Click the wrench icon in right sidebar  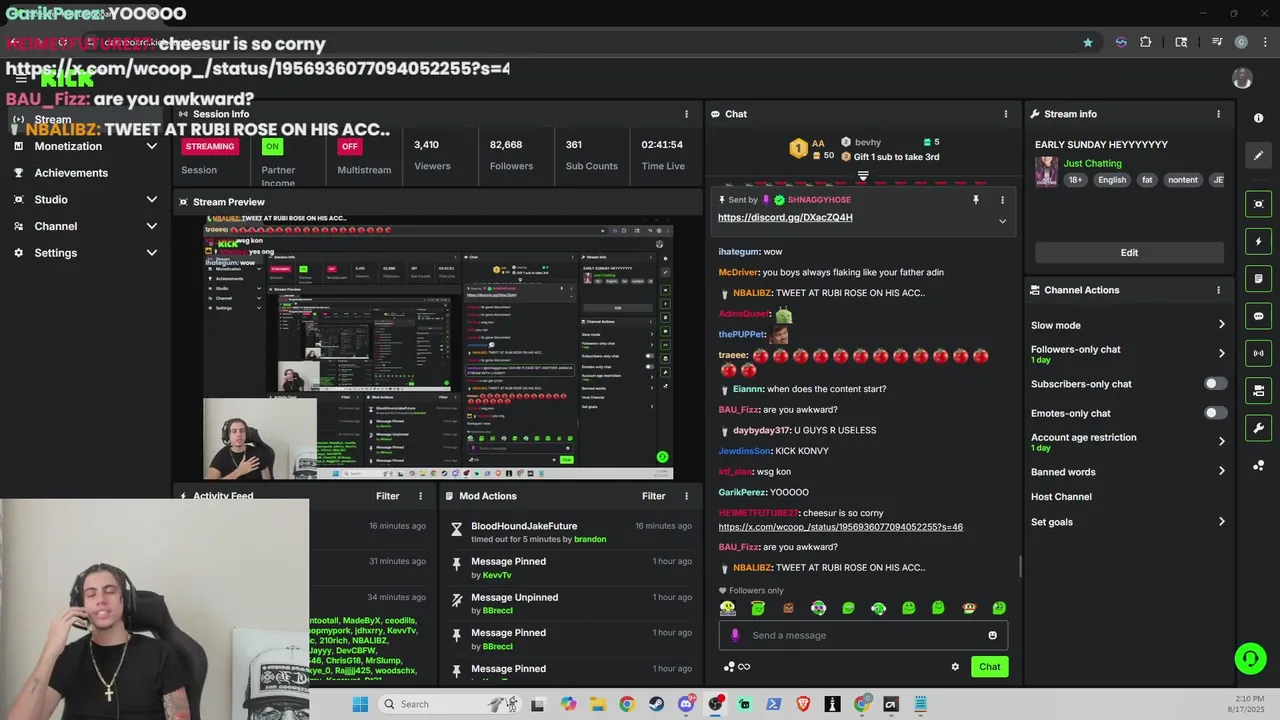(x=1258, y=428)
